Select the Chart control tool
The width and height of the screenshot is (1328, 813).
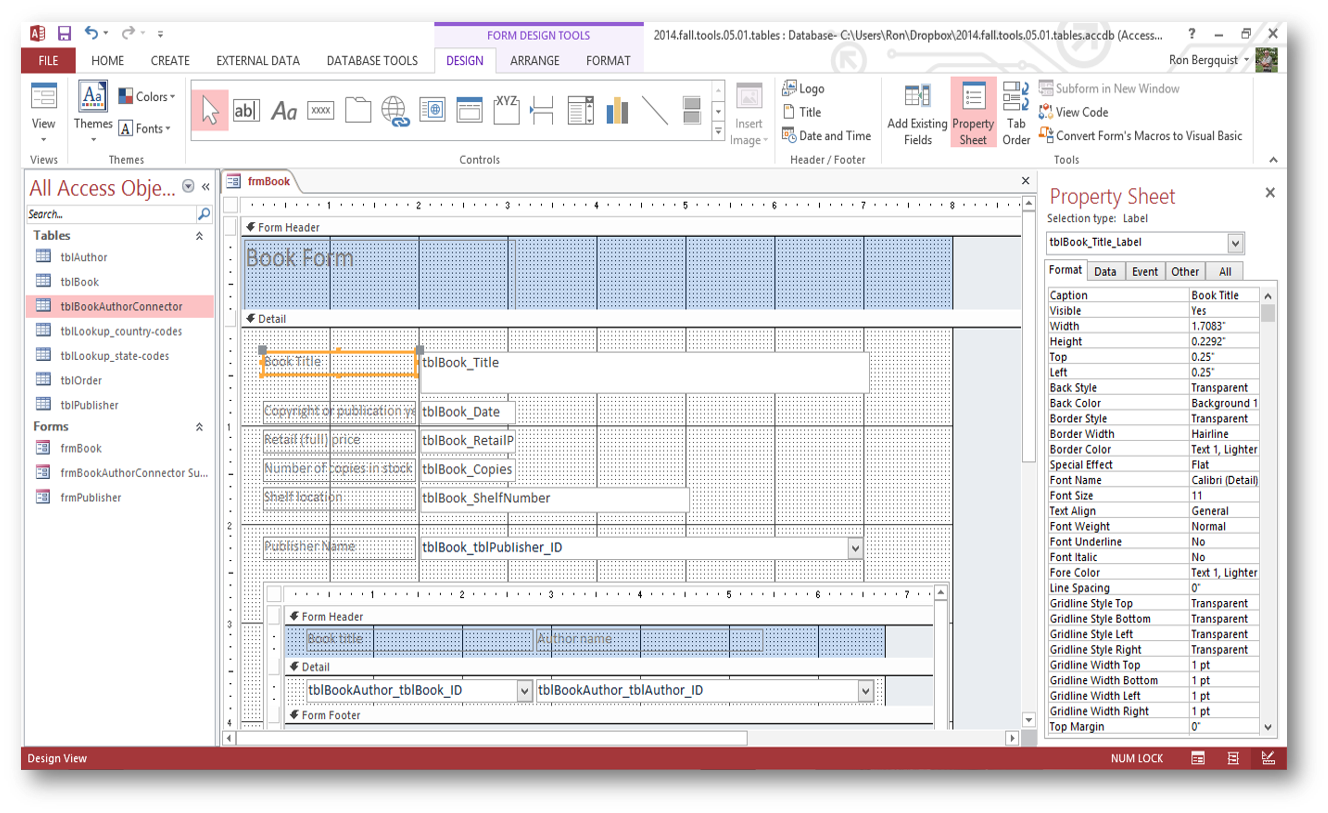(x=617, y=110)
